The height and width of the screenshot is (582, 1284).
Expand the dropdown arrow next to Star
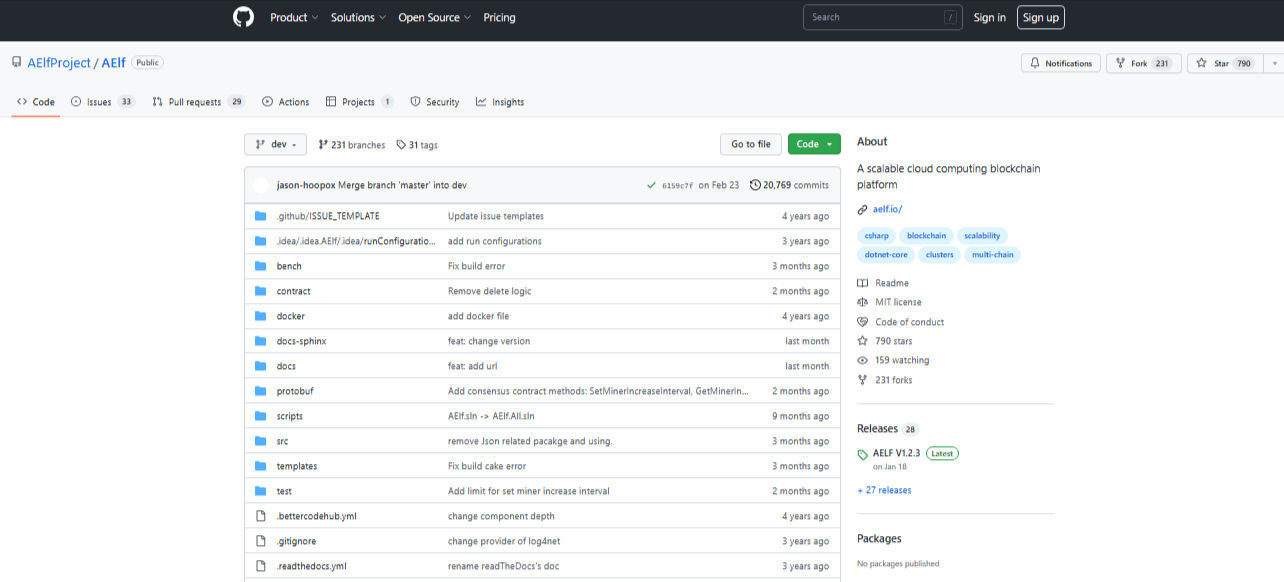tap(1274, 63)
